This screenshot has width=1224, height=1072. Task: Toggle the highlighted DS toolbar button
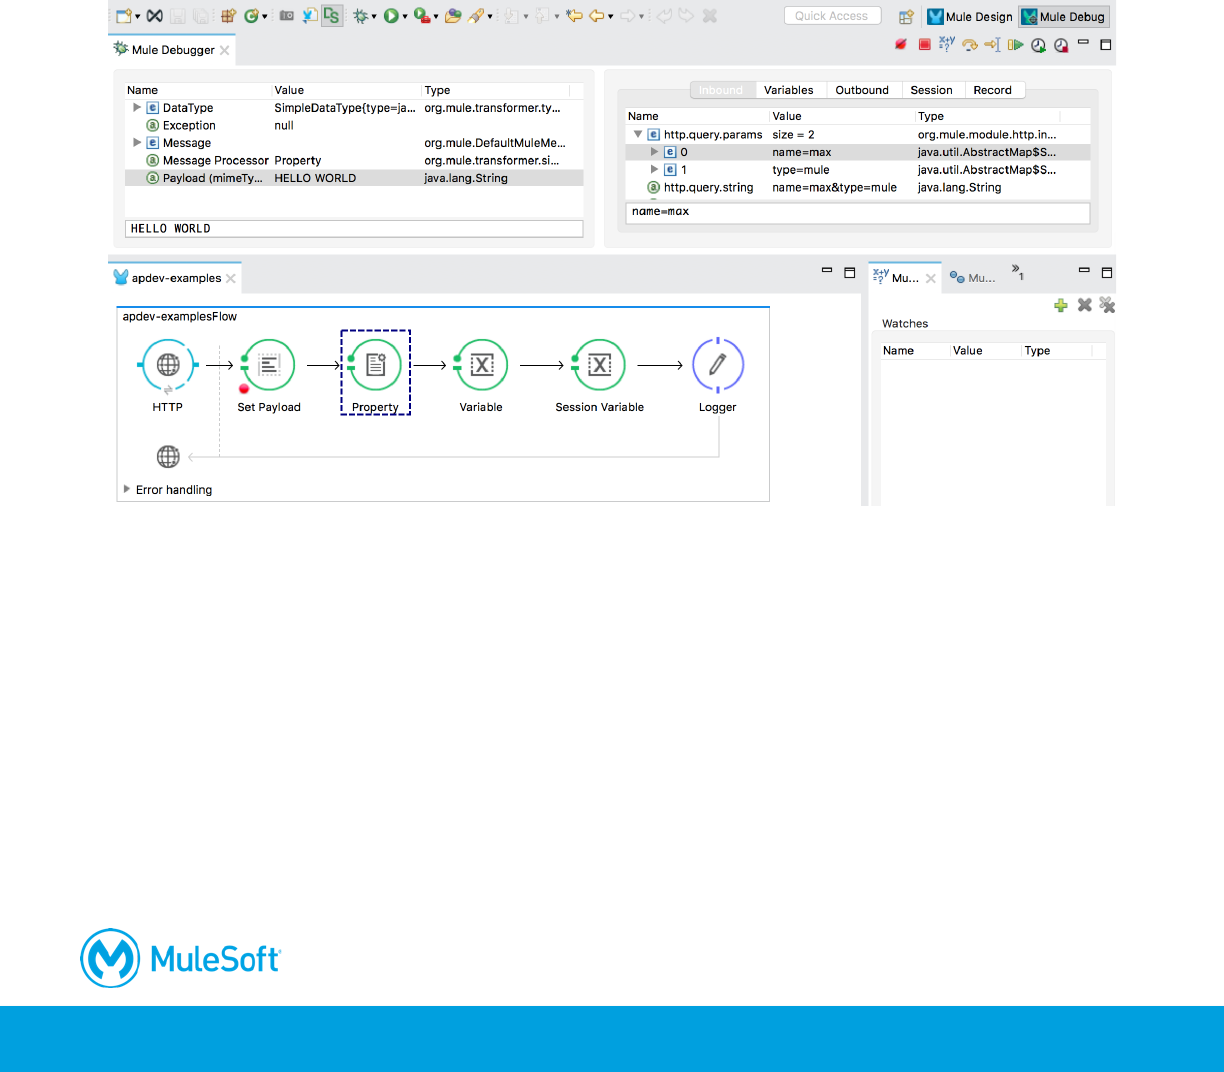332,16
